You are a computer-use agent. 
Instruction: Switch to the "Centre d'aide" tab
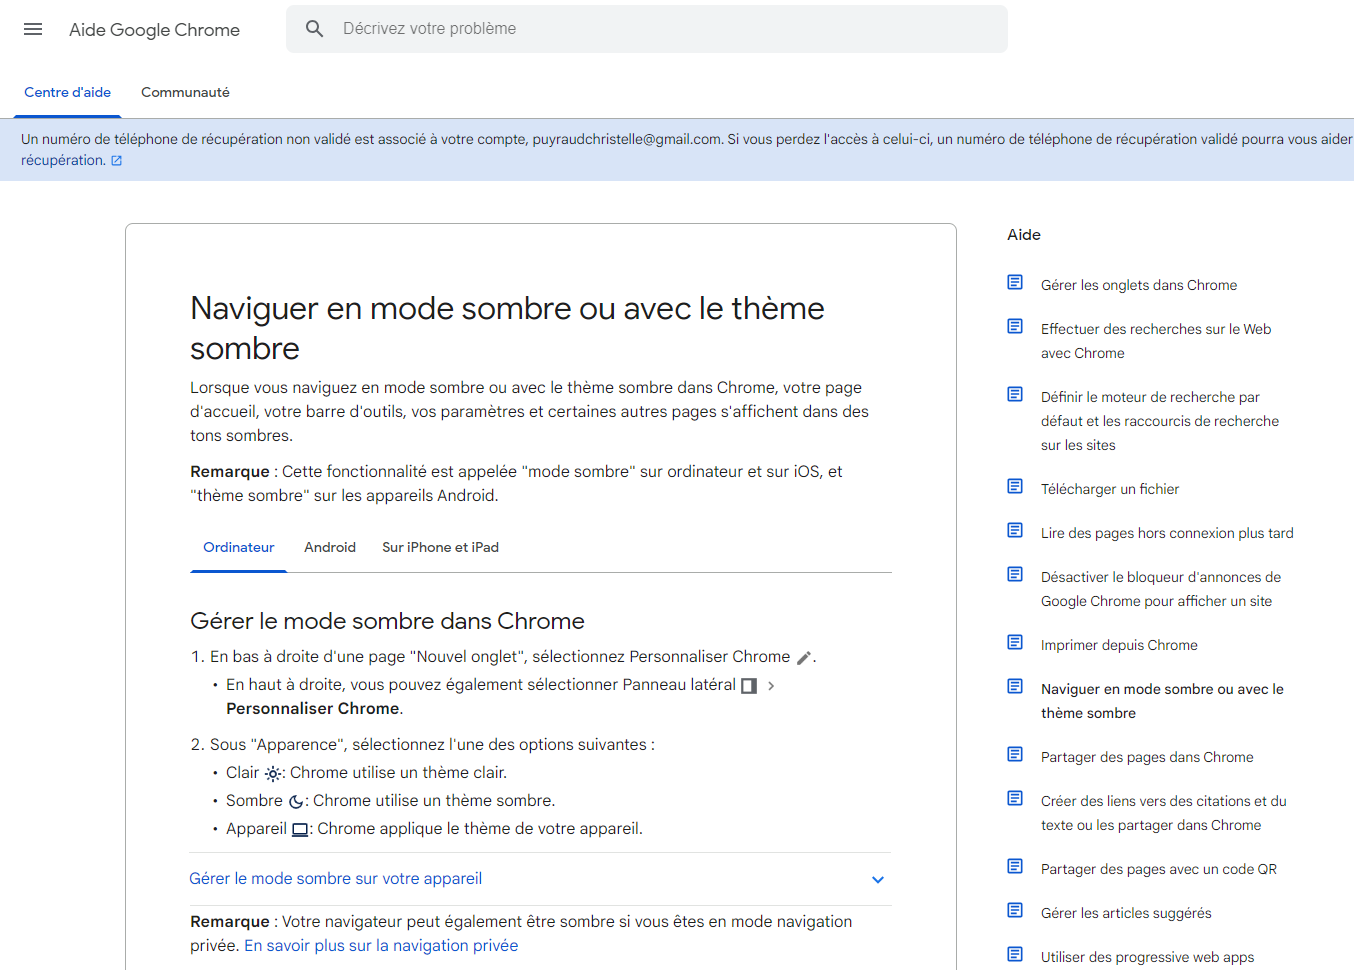tap(68, 92)
